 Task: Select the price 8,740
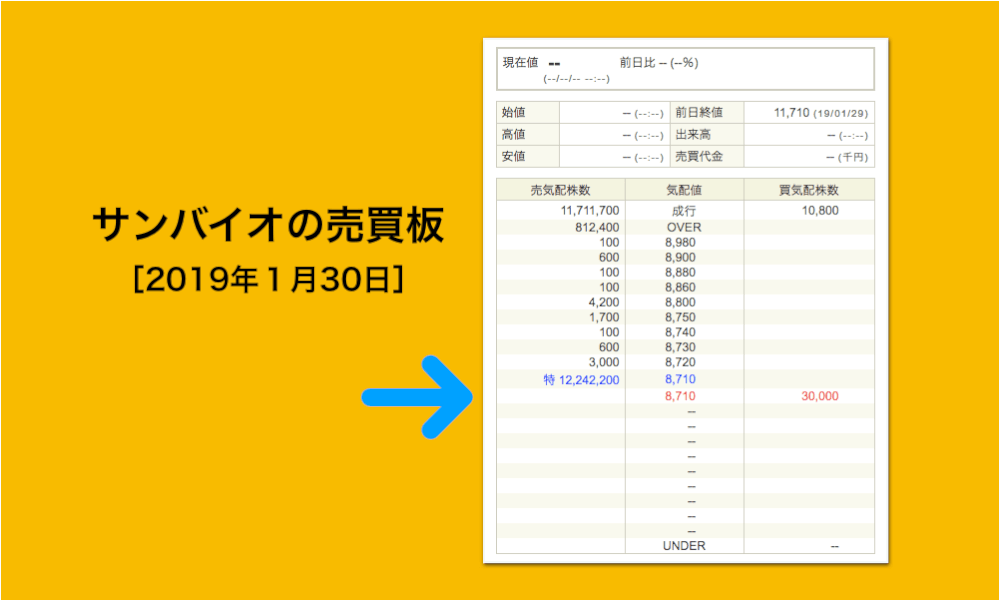pos(680,332)
